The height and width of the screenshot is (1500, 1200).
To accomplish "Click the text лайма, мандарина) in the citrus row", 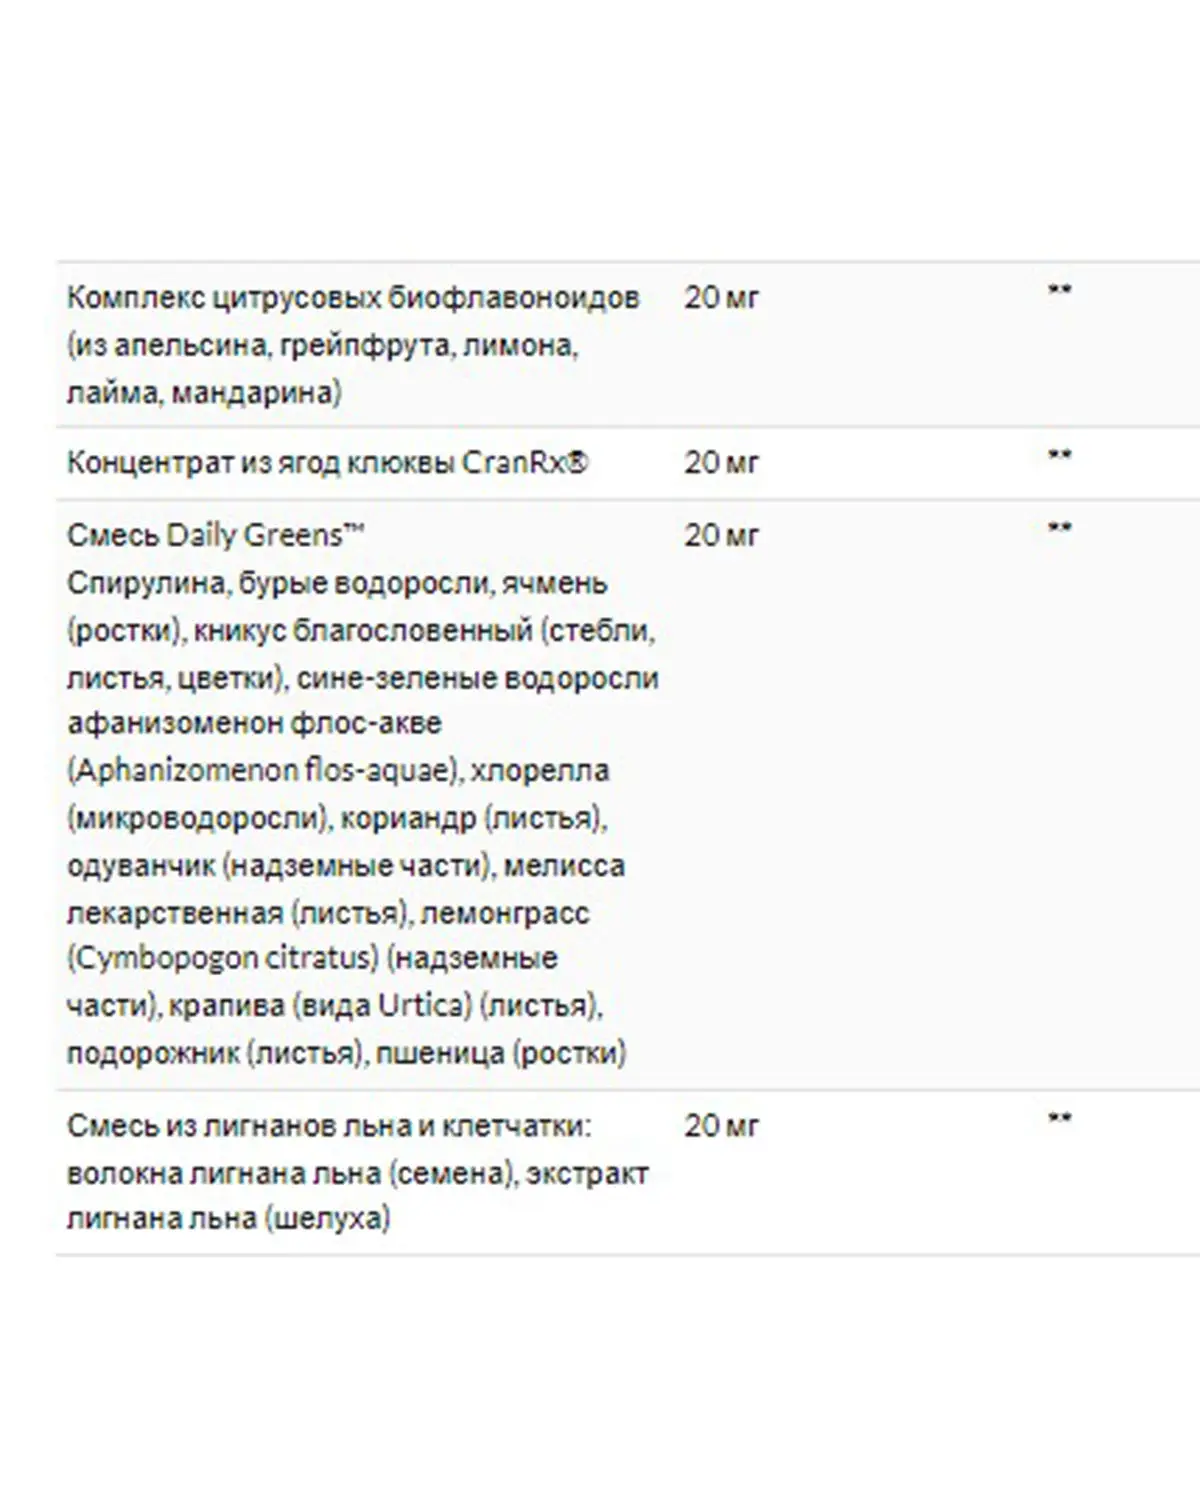I will tap(204, 392).
